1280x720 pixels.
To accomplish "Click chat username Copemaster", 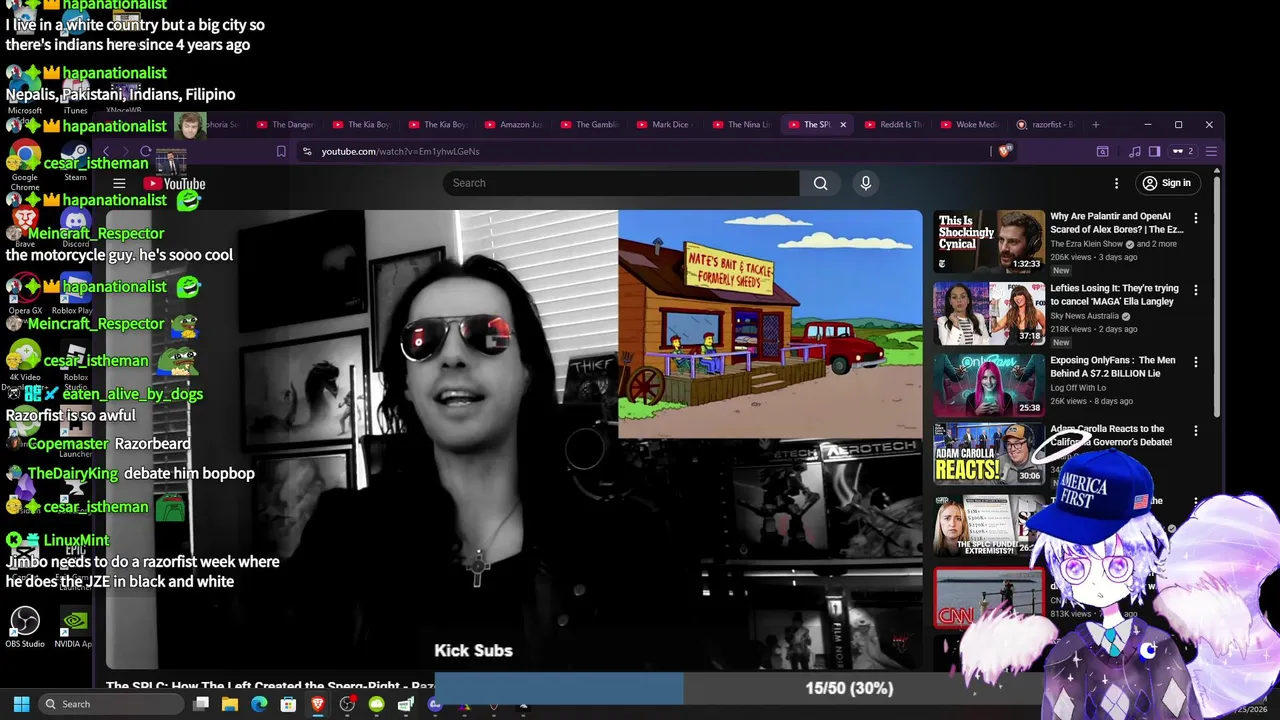I will [68, 443].
